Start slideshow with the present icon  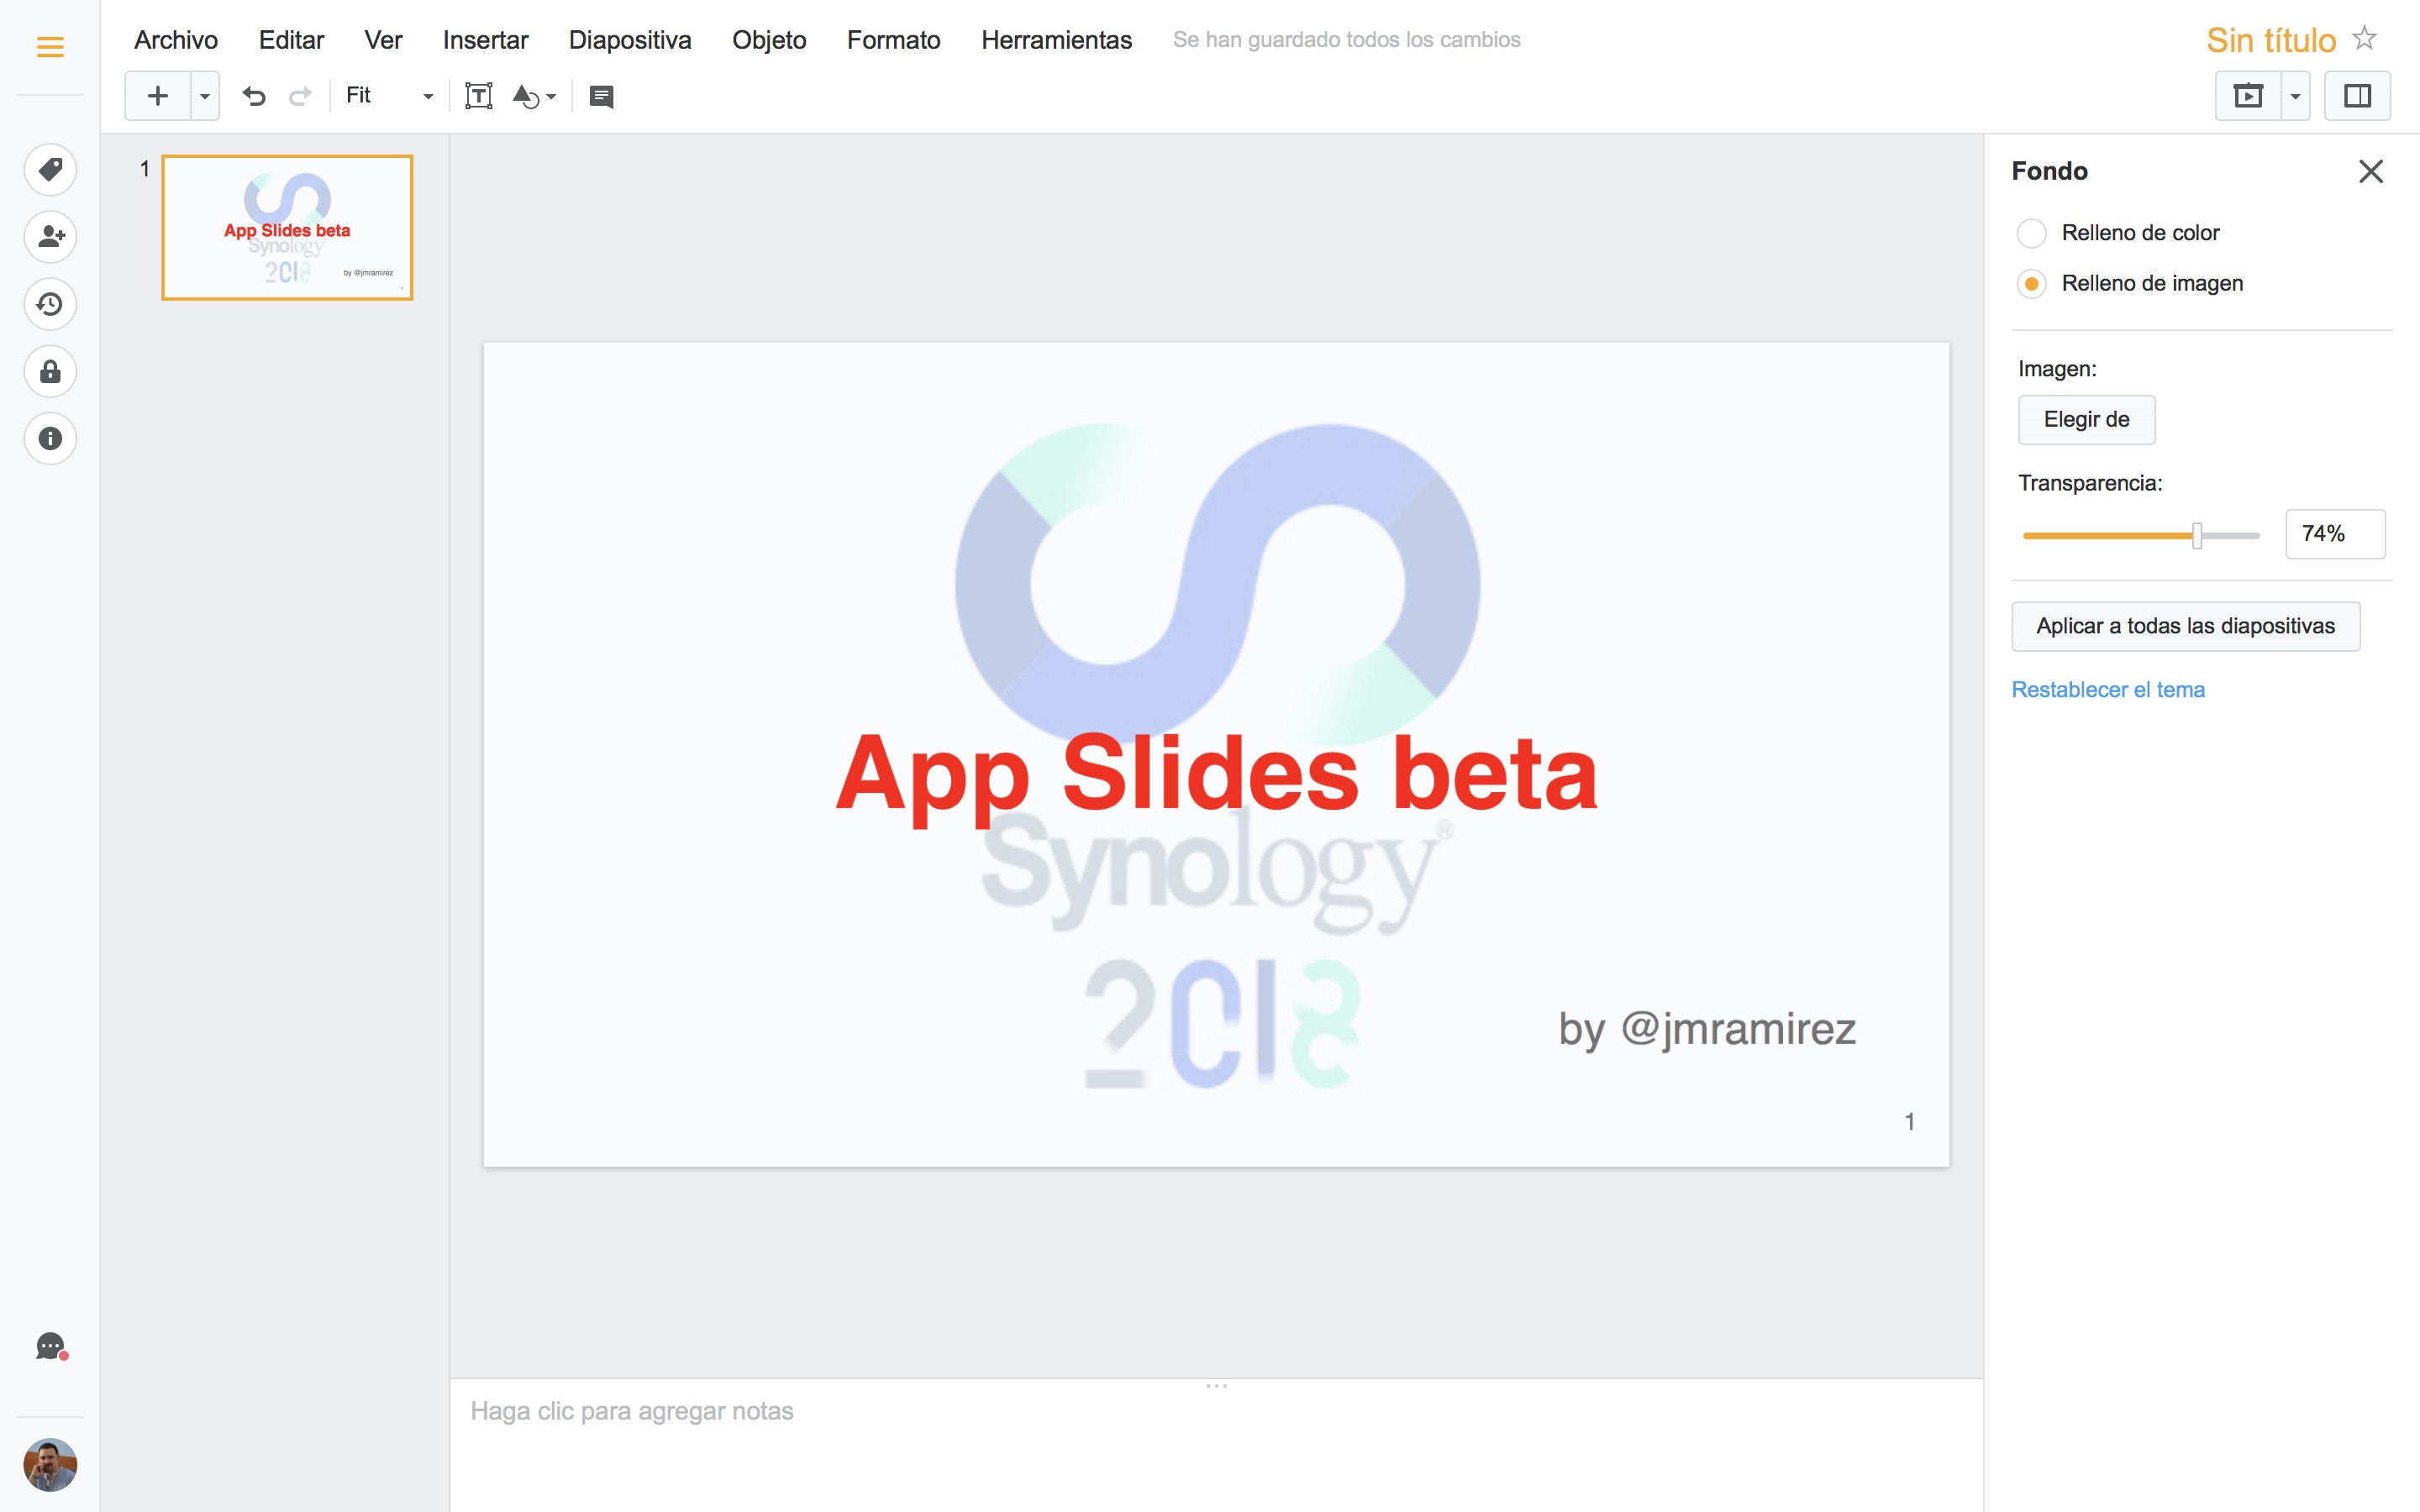point(2247,96)
